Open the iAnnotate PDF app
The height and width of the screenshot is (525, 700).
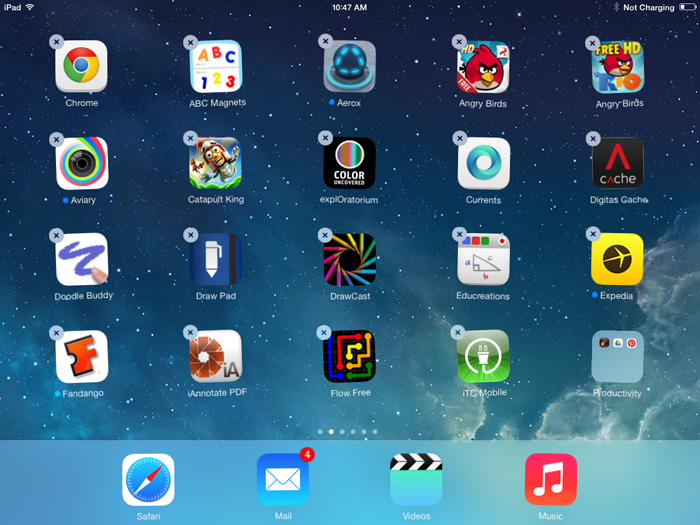click(216, 356)
